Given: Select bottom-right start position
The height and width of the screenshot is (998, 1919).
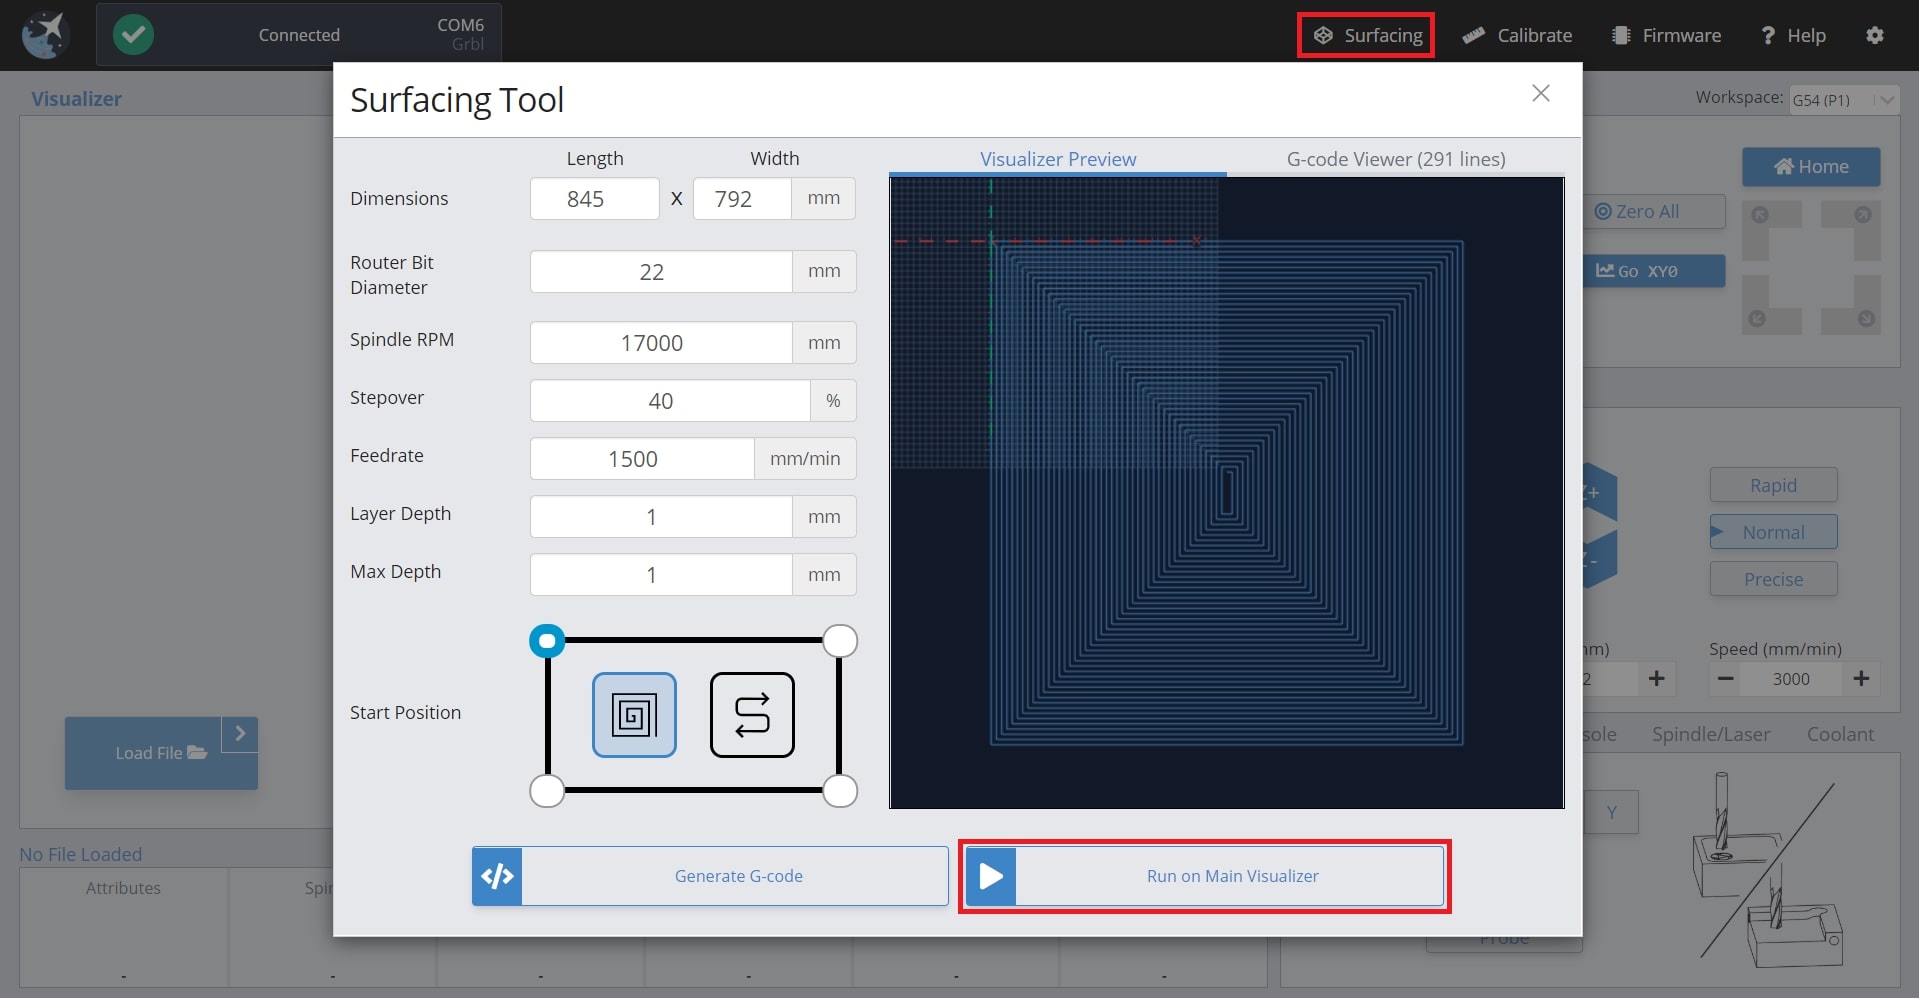Looking at the screenshot, I should tap(840, 791).
